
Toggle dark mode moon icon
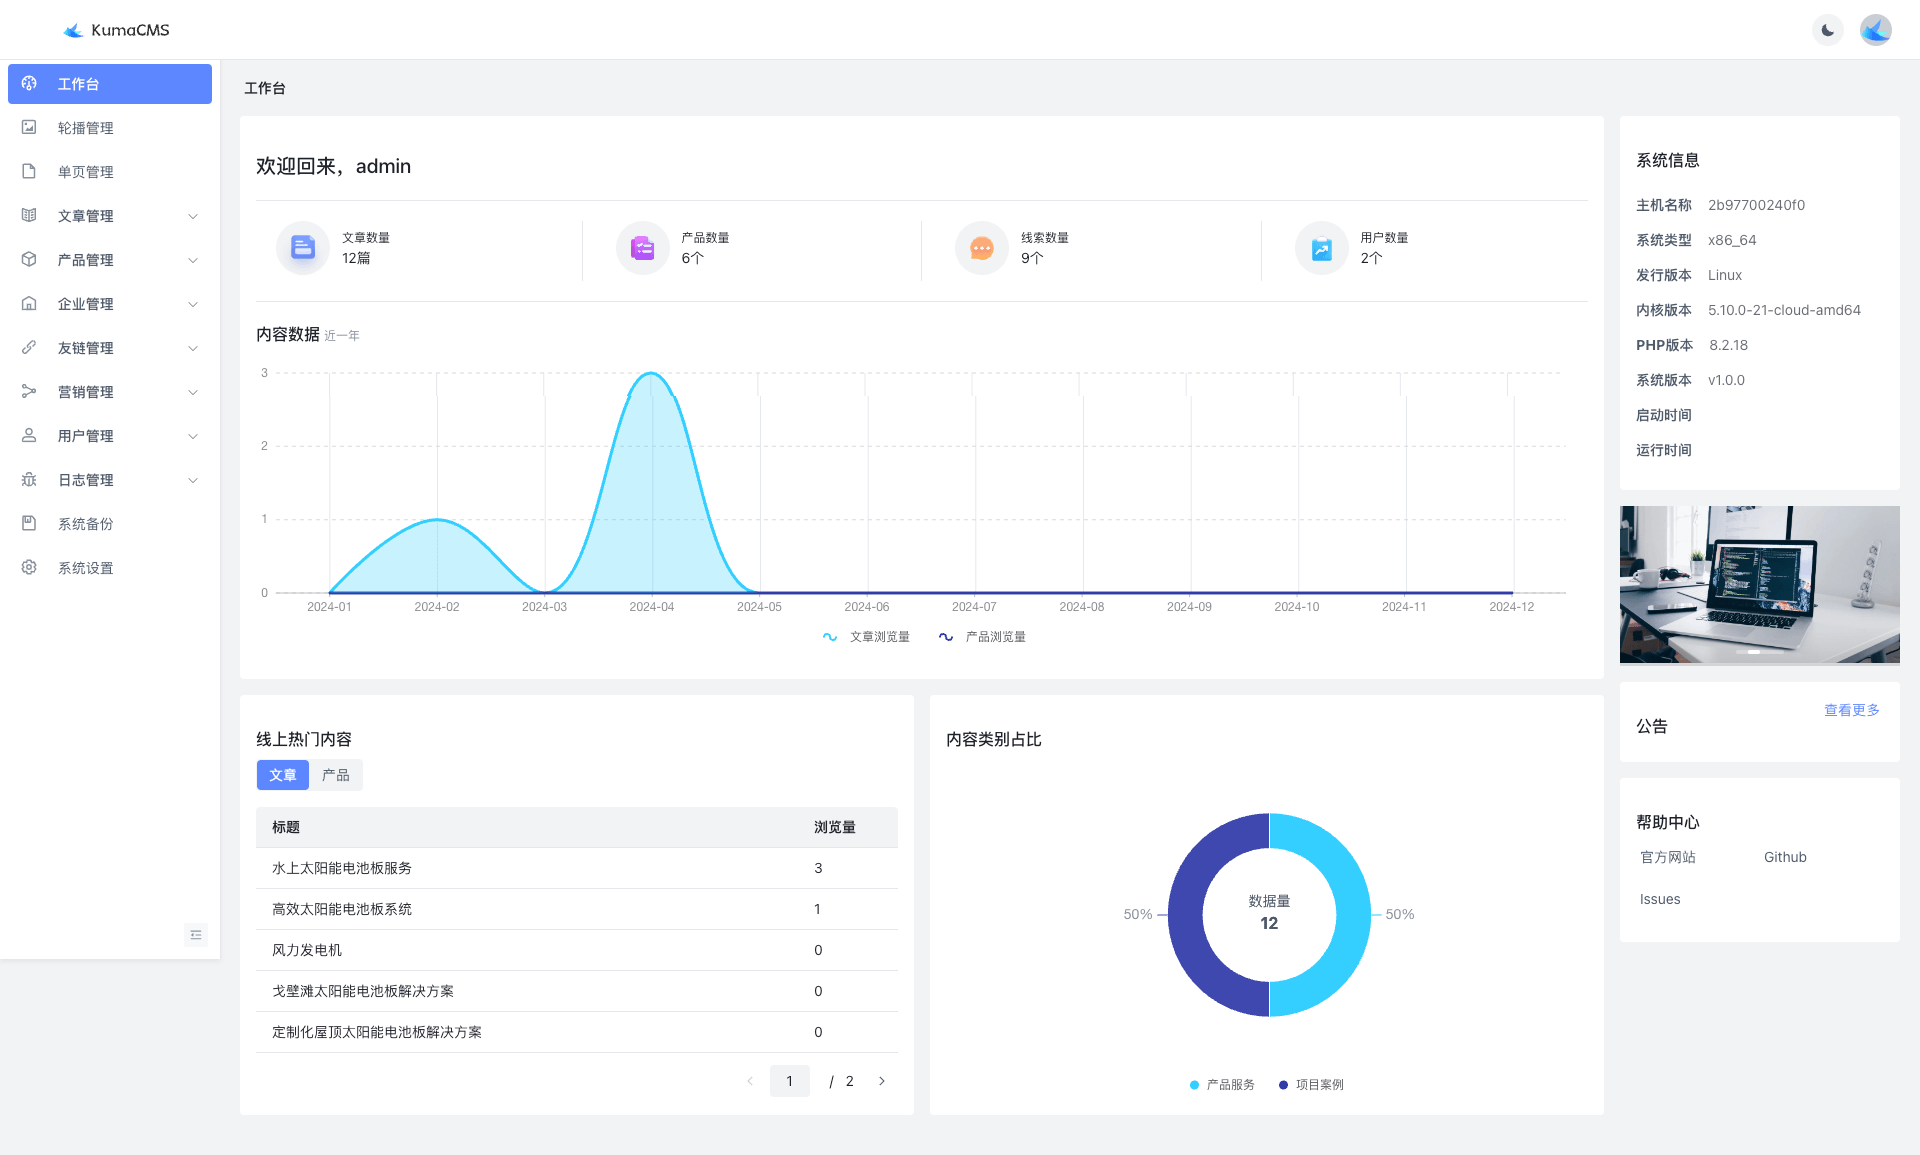(x=1827, y=30)
